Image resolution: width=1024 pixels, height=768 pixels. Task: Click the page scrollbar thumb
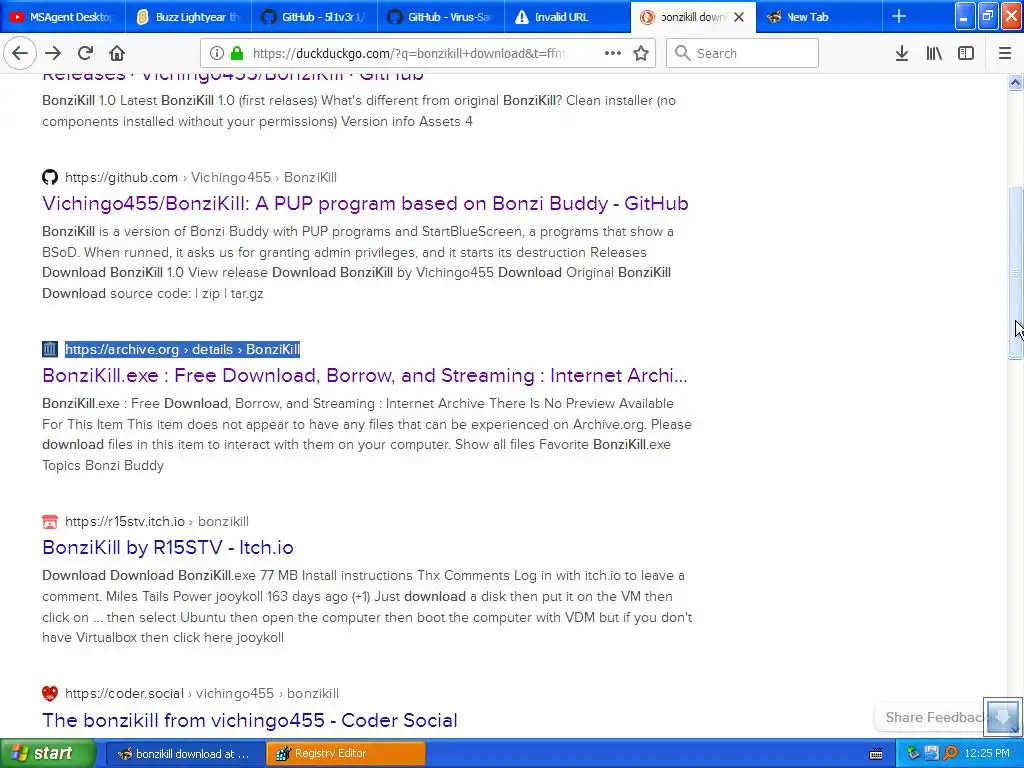click(1015, 273)
